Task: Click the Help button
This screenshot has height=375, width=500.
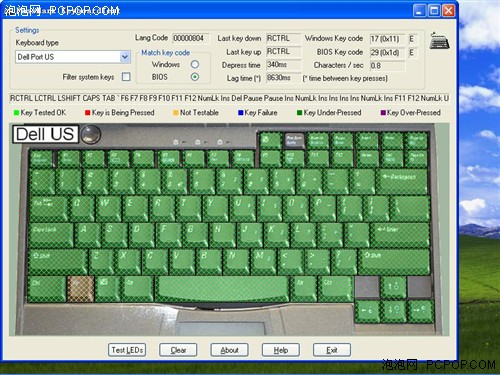Action: click(x=281, y=350)
